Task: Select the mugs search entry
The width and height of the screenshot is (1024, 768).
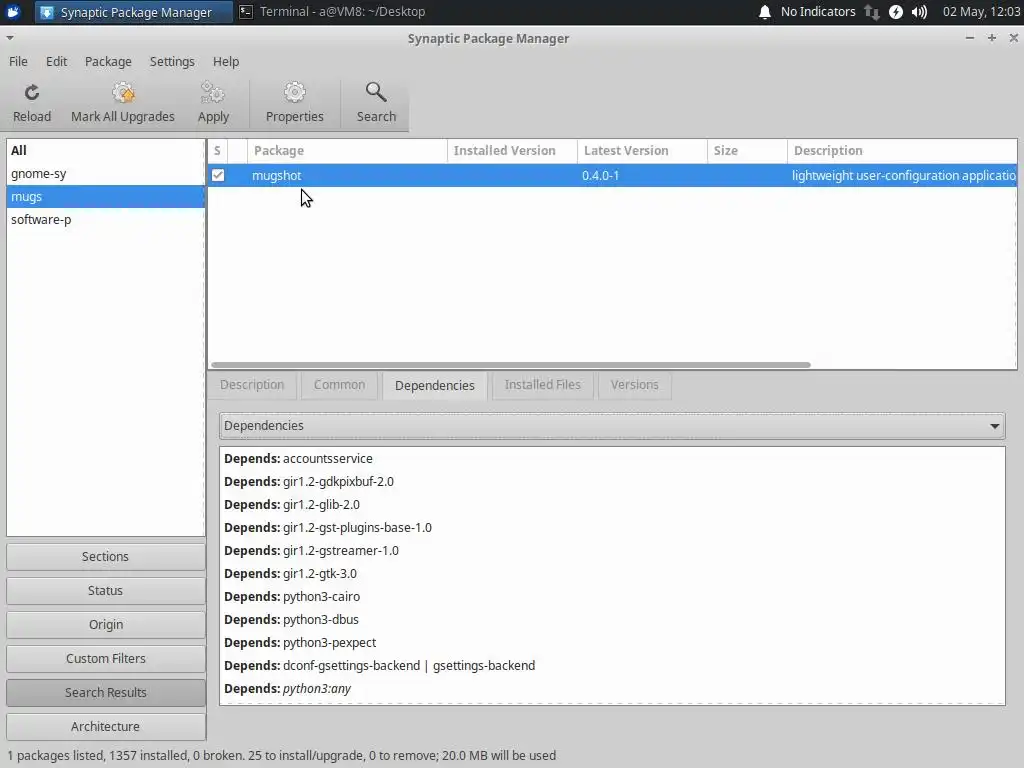Action: (x=105, y=197)
